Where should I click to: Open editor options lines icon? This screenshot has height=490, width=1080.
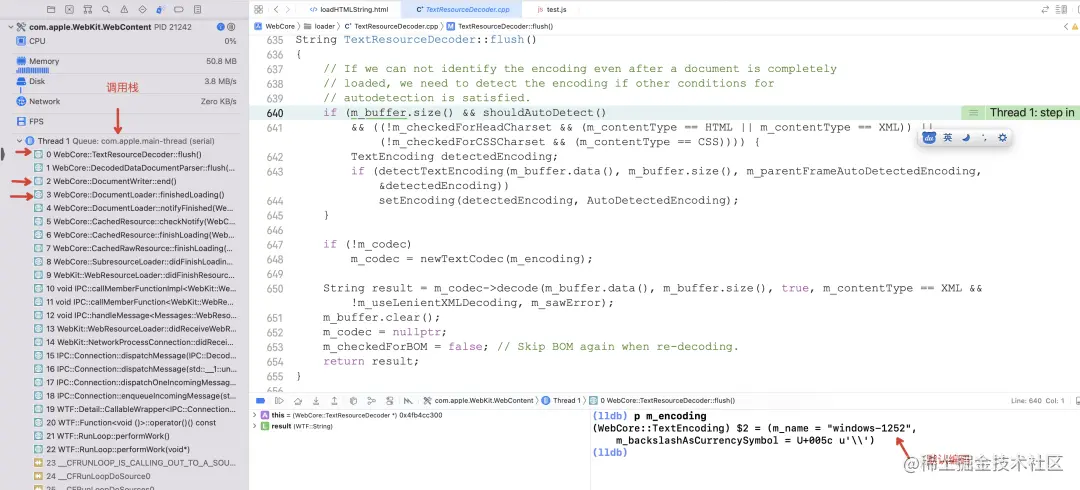[x=1060, y=10]
